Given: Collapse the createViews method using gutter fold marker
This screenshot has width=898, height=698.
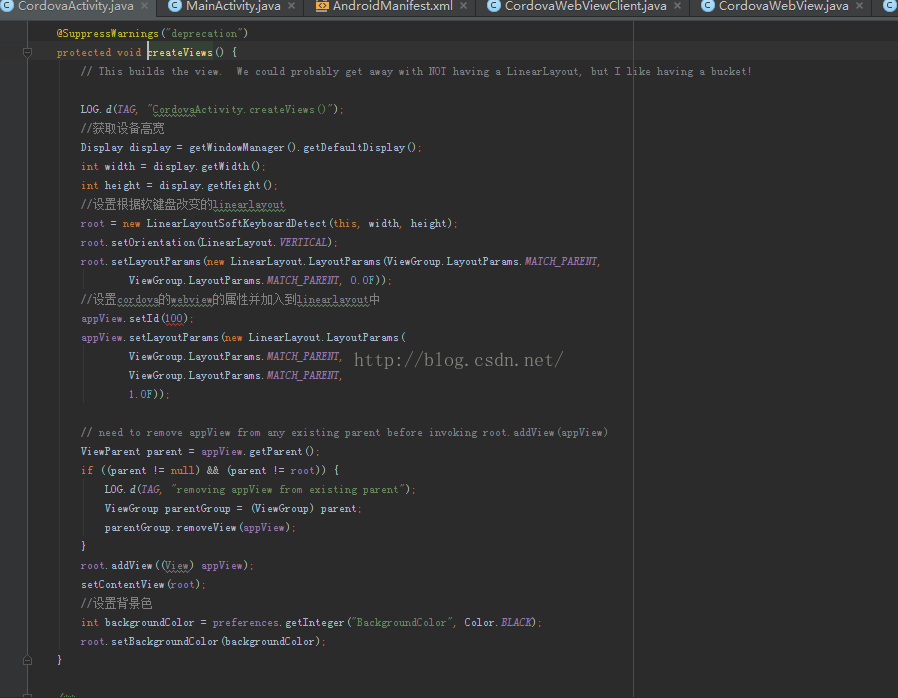Looking at the screenshot, I should [x=28, y=52].
